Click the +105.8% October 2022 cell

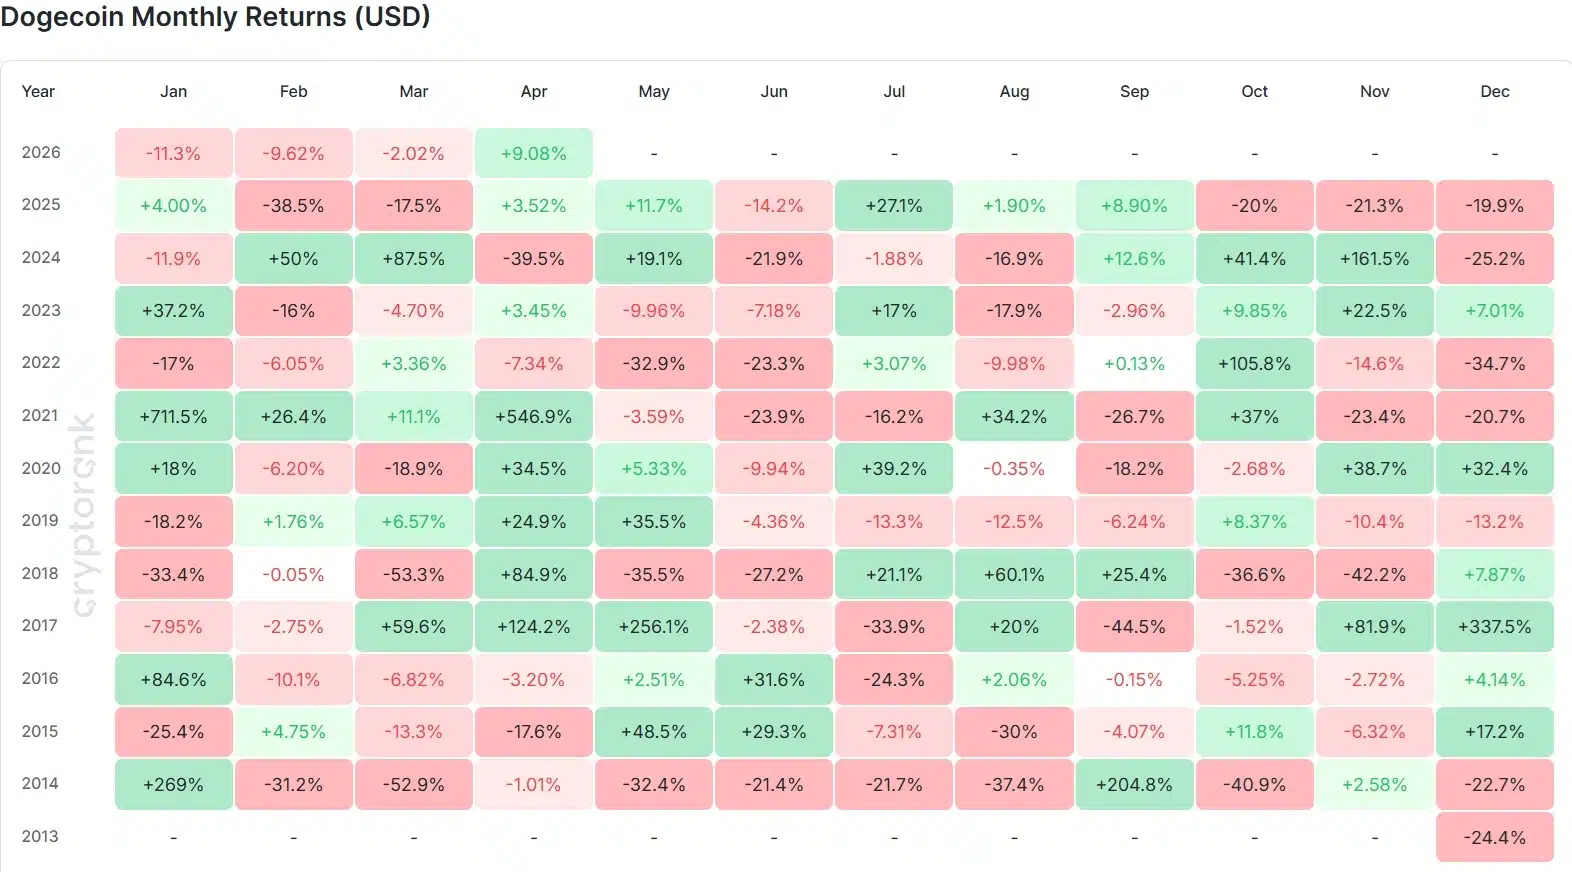click(1254, 364)
